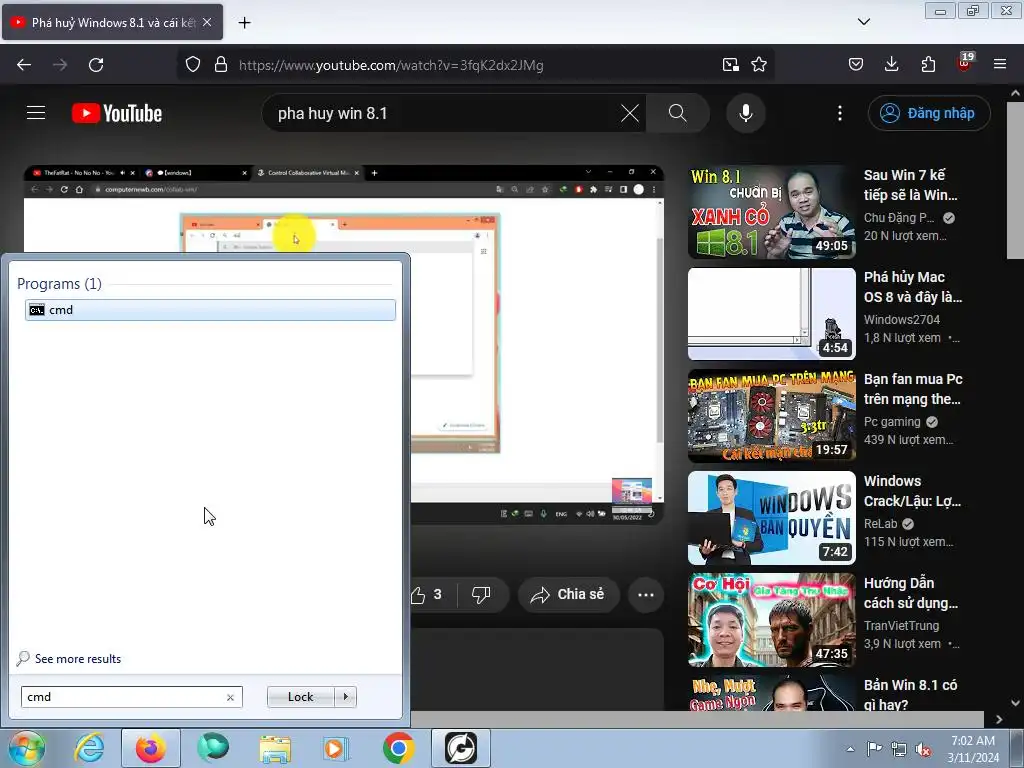The width and height of the screenshot is (1024, 768).
Task: Open the Action Center flag tray icon
Action: click(x=874, y=749)
